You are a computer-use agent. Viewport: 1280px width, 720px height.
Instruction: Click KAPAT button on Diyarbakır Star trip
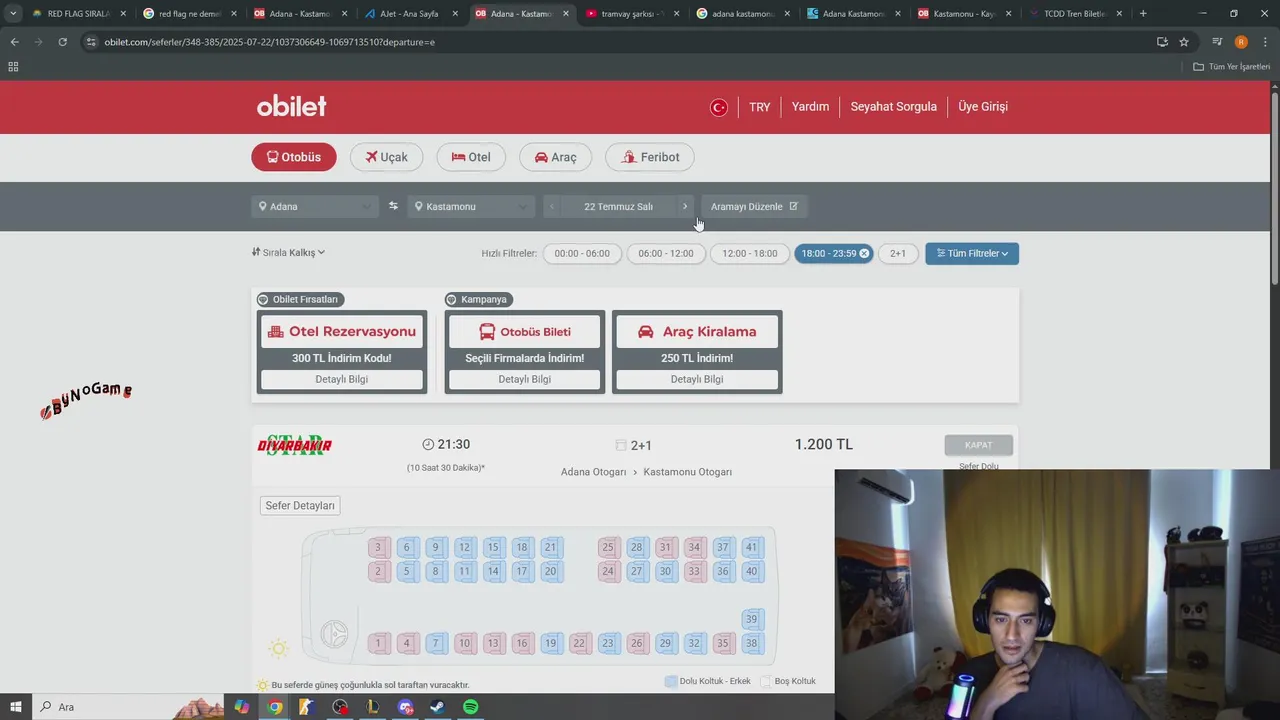[x=978, y=445]
